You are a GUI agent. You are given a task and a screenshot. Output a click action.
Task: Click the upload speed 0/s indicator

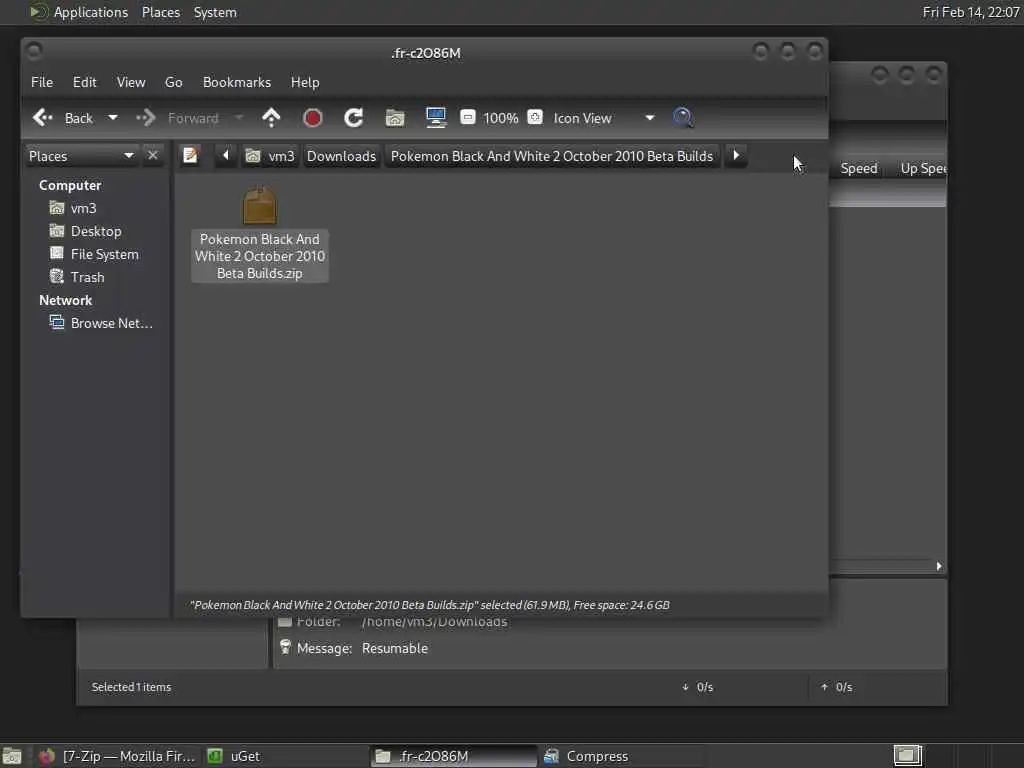coord(837,687)
